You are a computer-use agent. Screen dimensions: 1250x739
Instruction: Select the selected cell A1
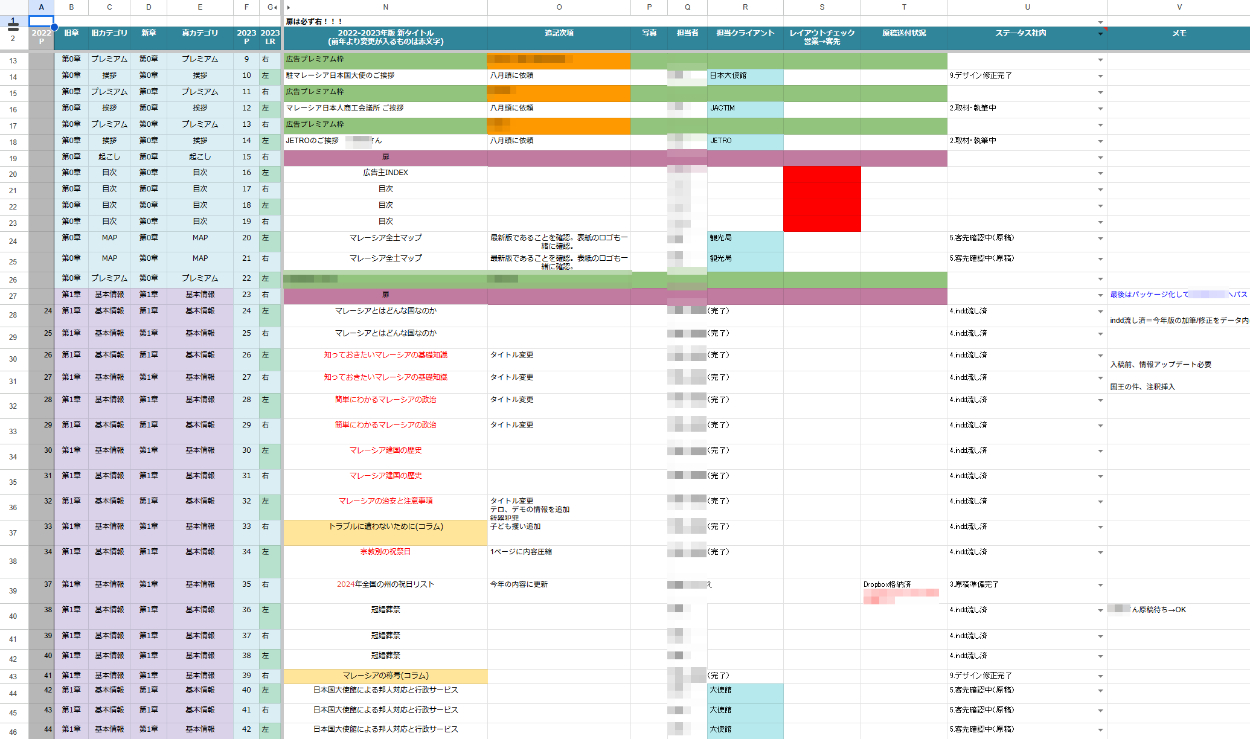point(41,20)
